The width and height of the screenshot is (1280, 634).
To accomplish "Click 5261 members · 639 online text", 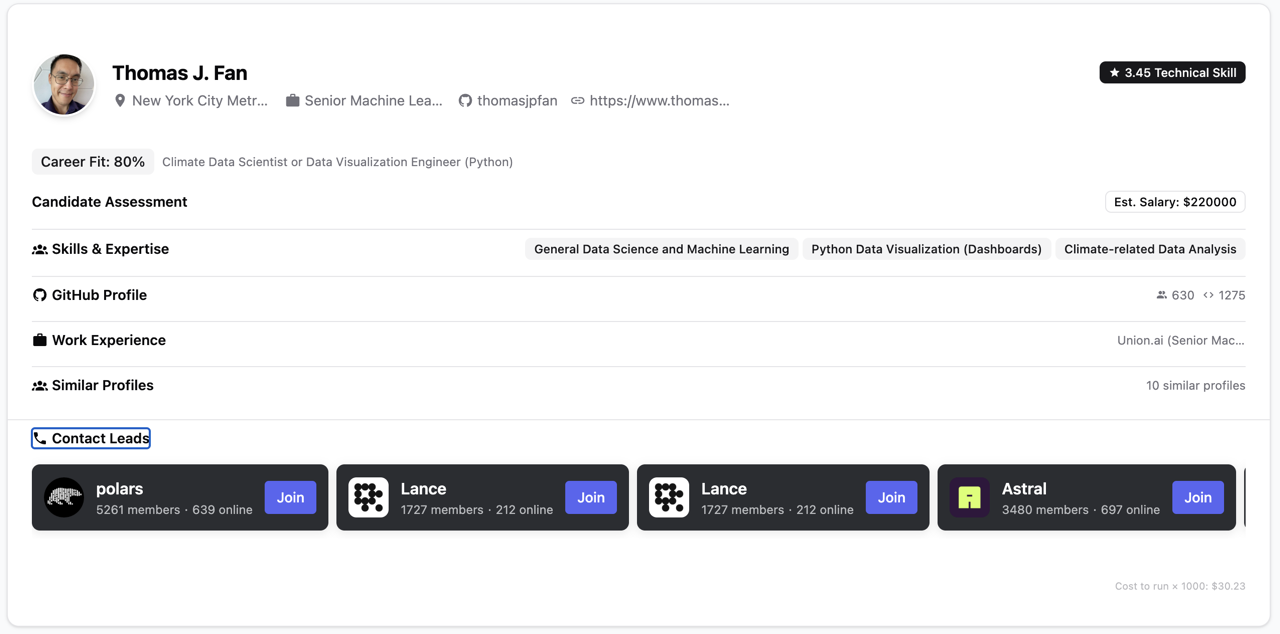I will pyautogui.click(x=174, y=510).
